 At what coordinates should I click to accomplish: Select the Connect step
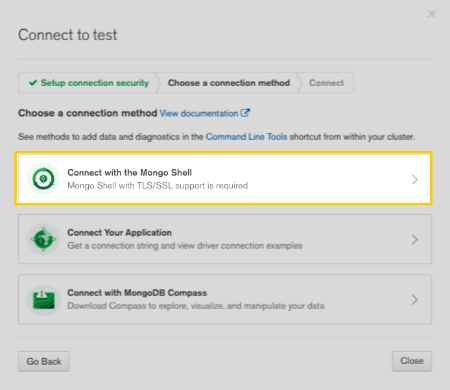coord(326,83)
